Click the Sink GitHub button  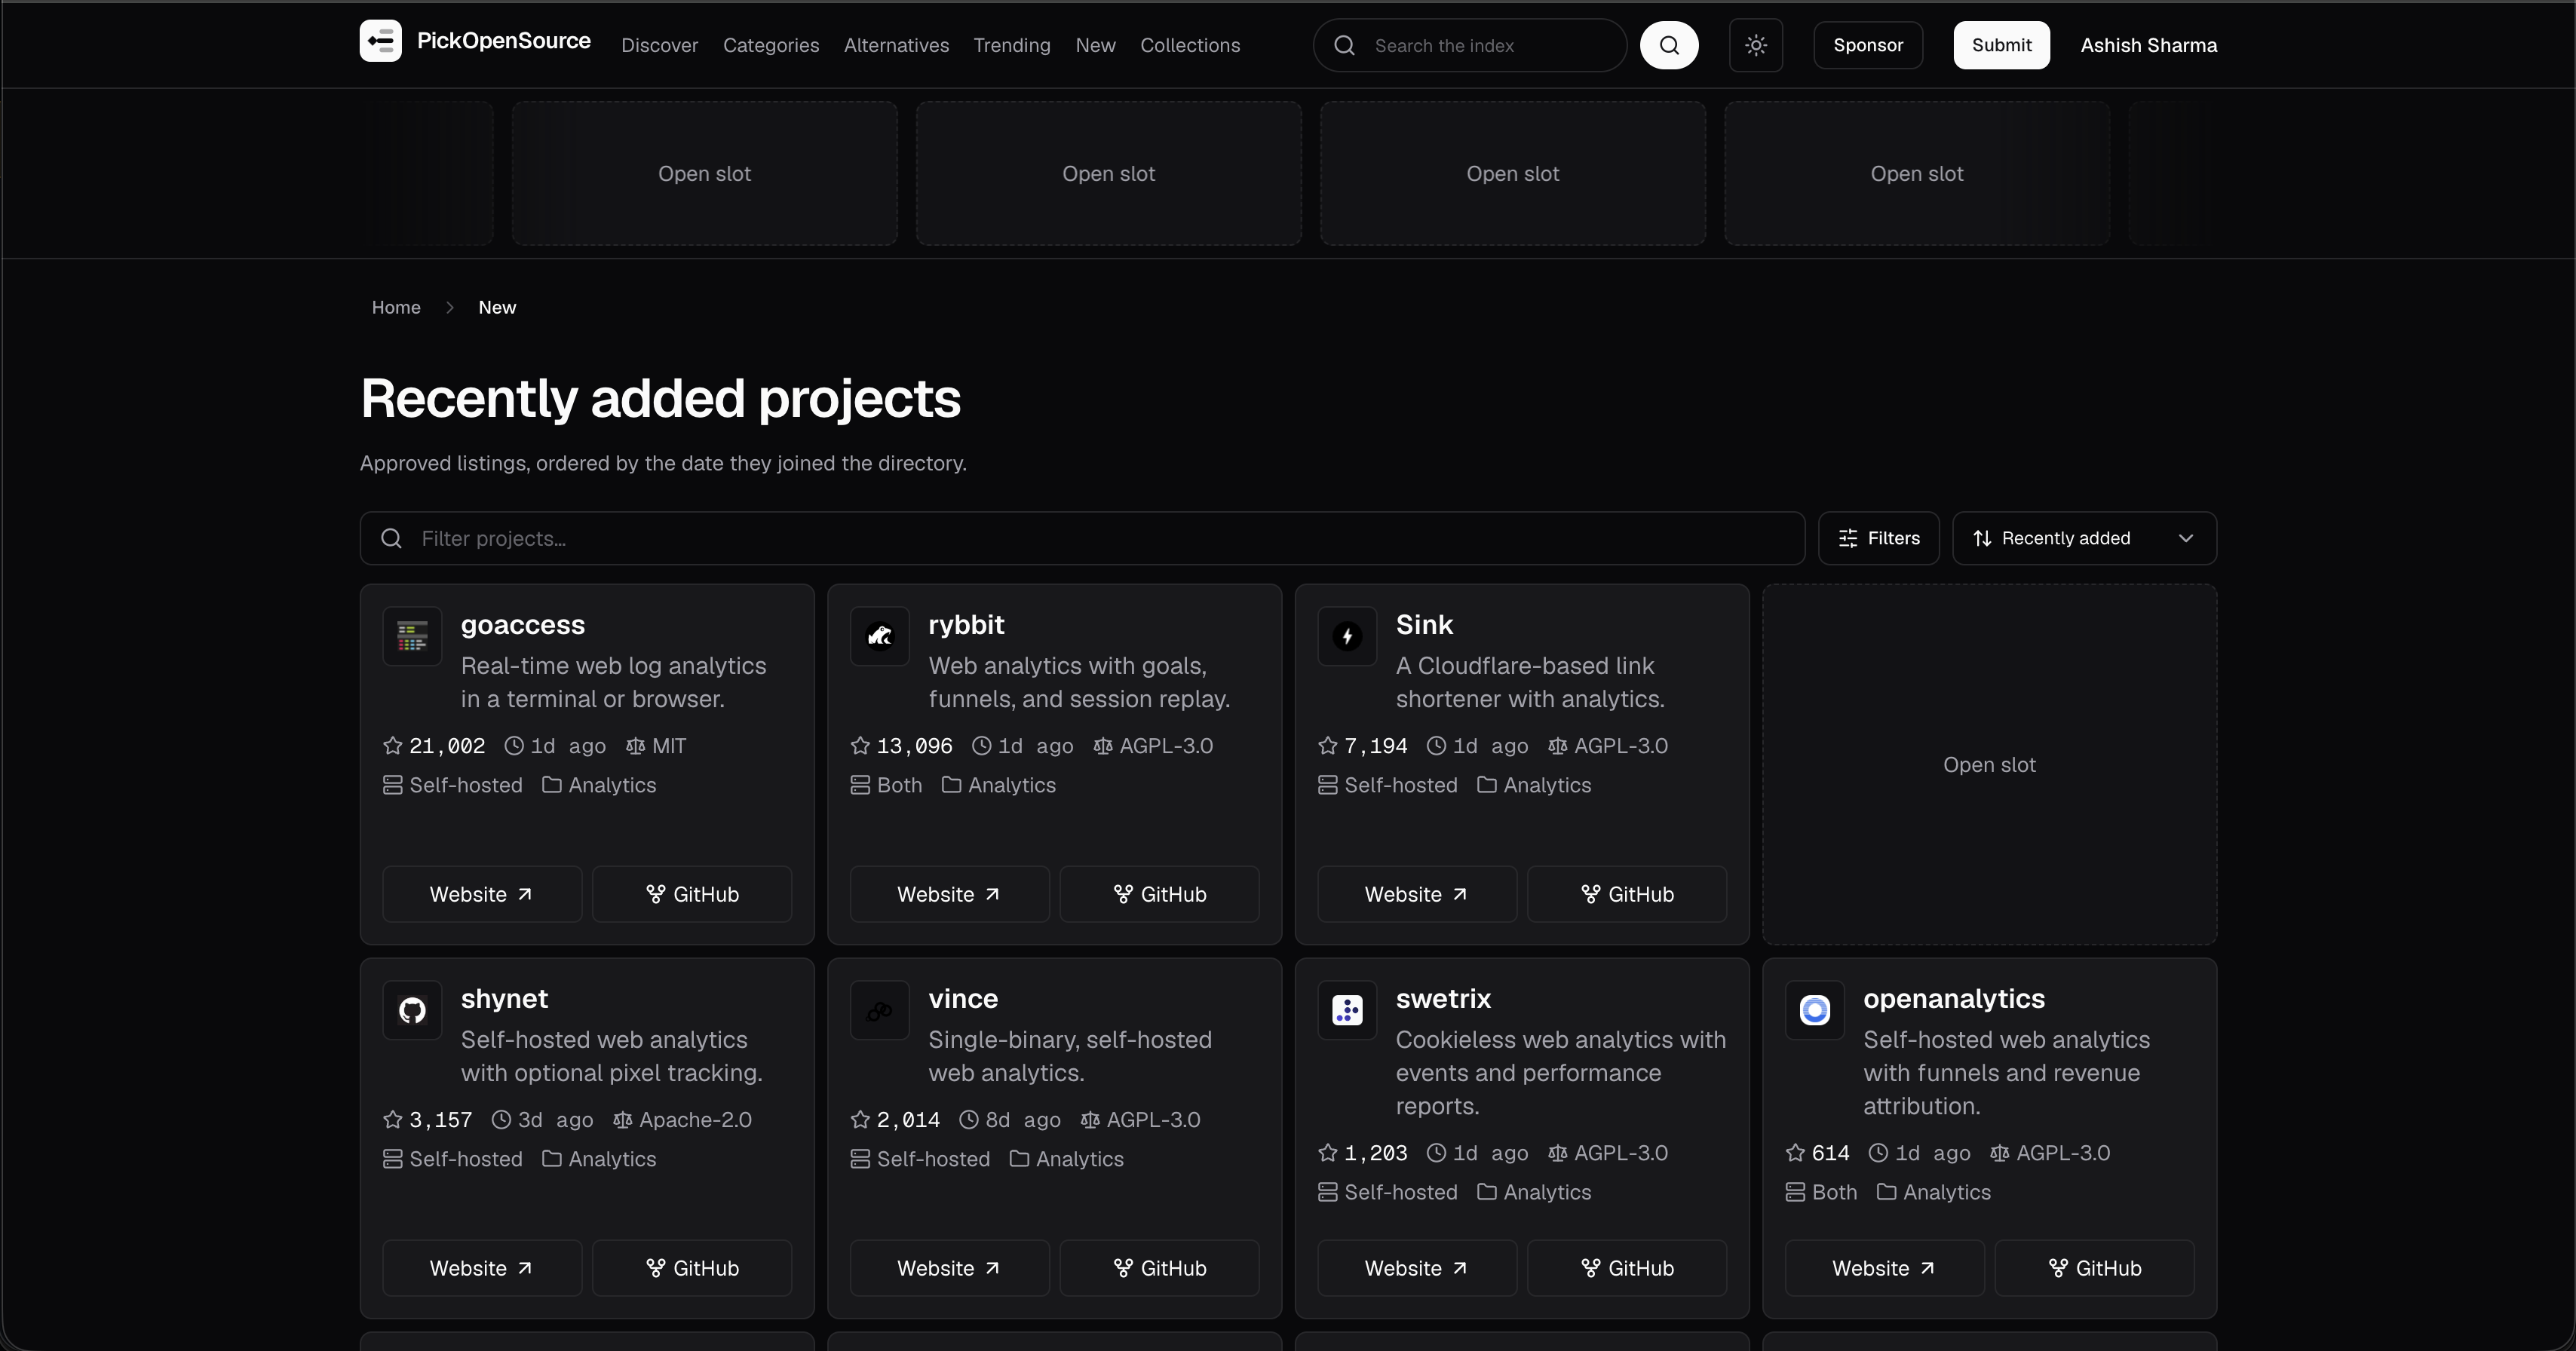1627,894
